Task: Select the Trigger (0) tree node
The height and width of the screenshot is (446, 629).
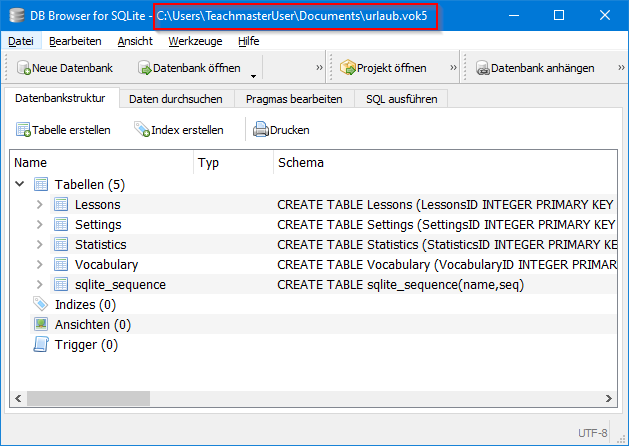Action: 85,344
